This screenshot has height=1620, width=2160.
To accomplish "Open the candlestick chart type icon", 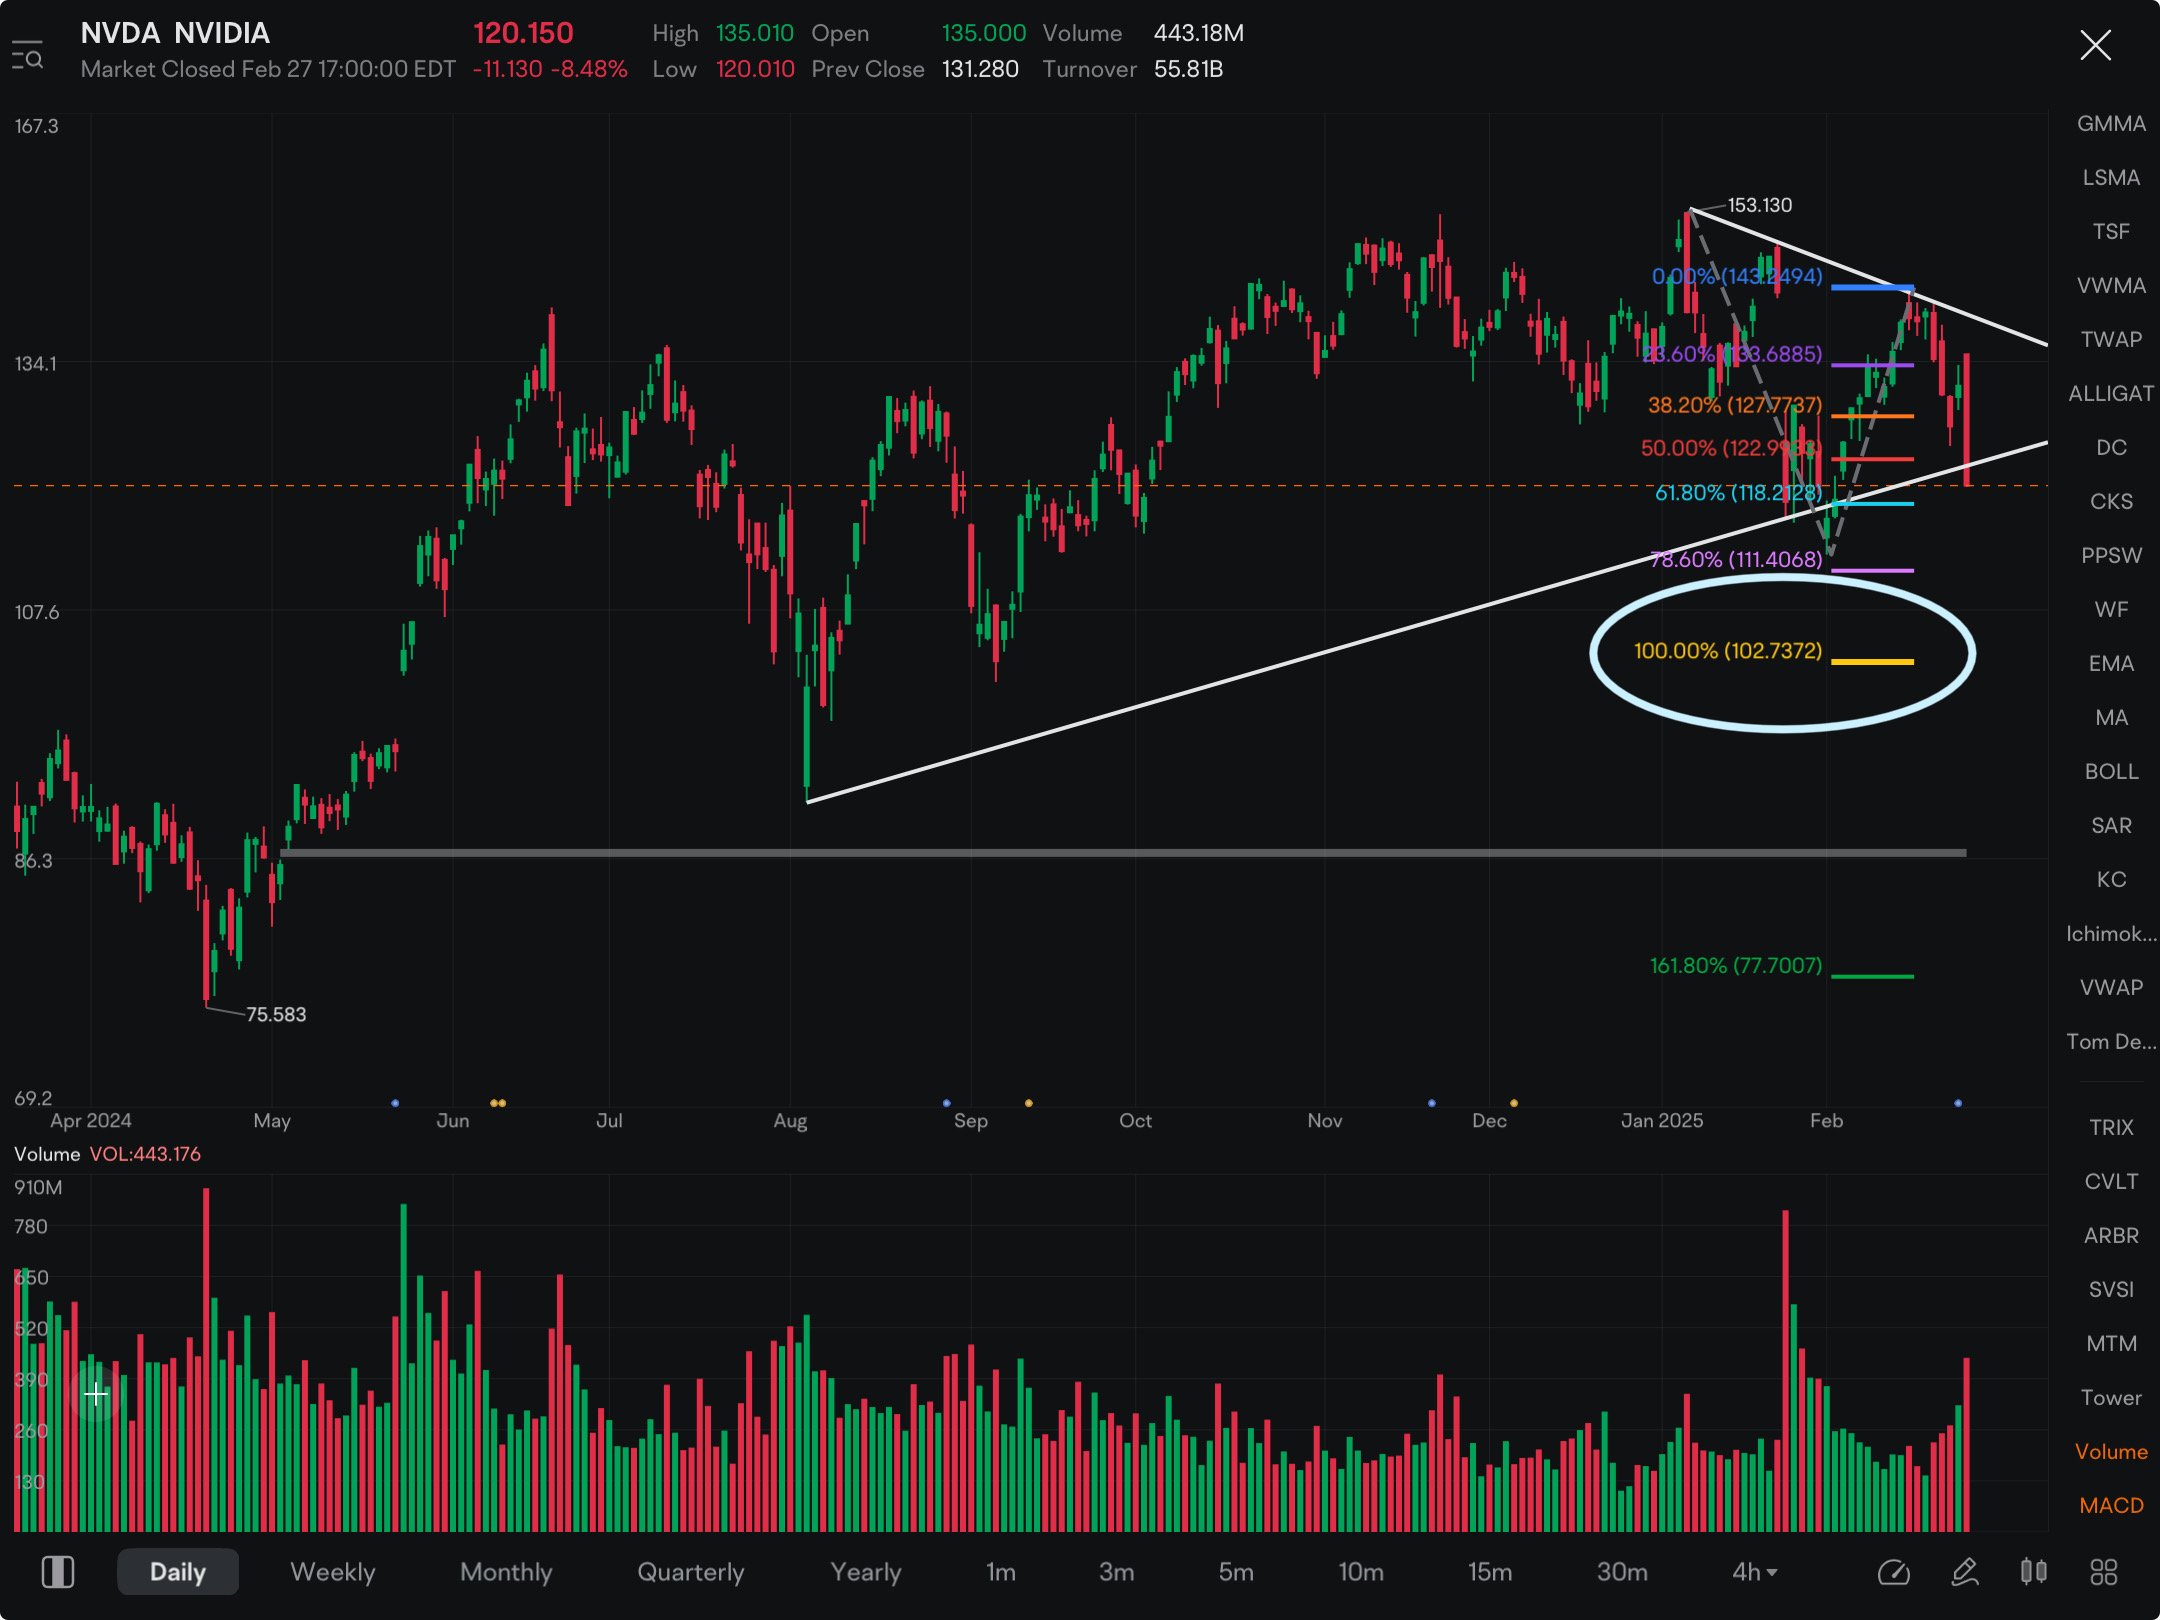I will [x=2033, y=1572].
